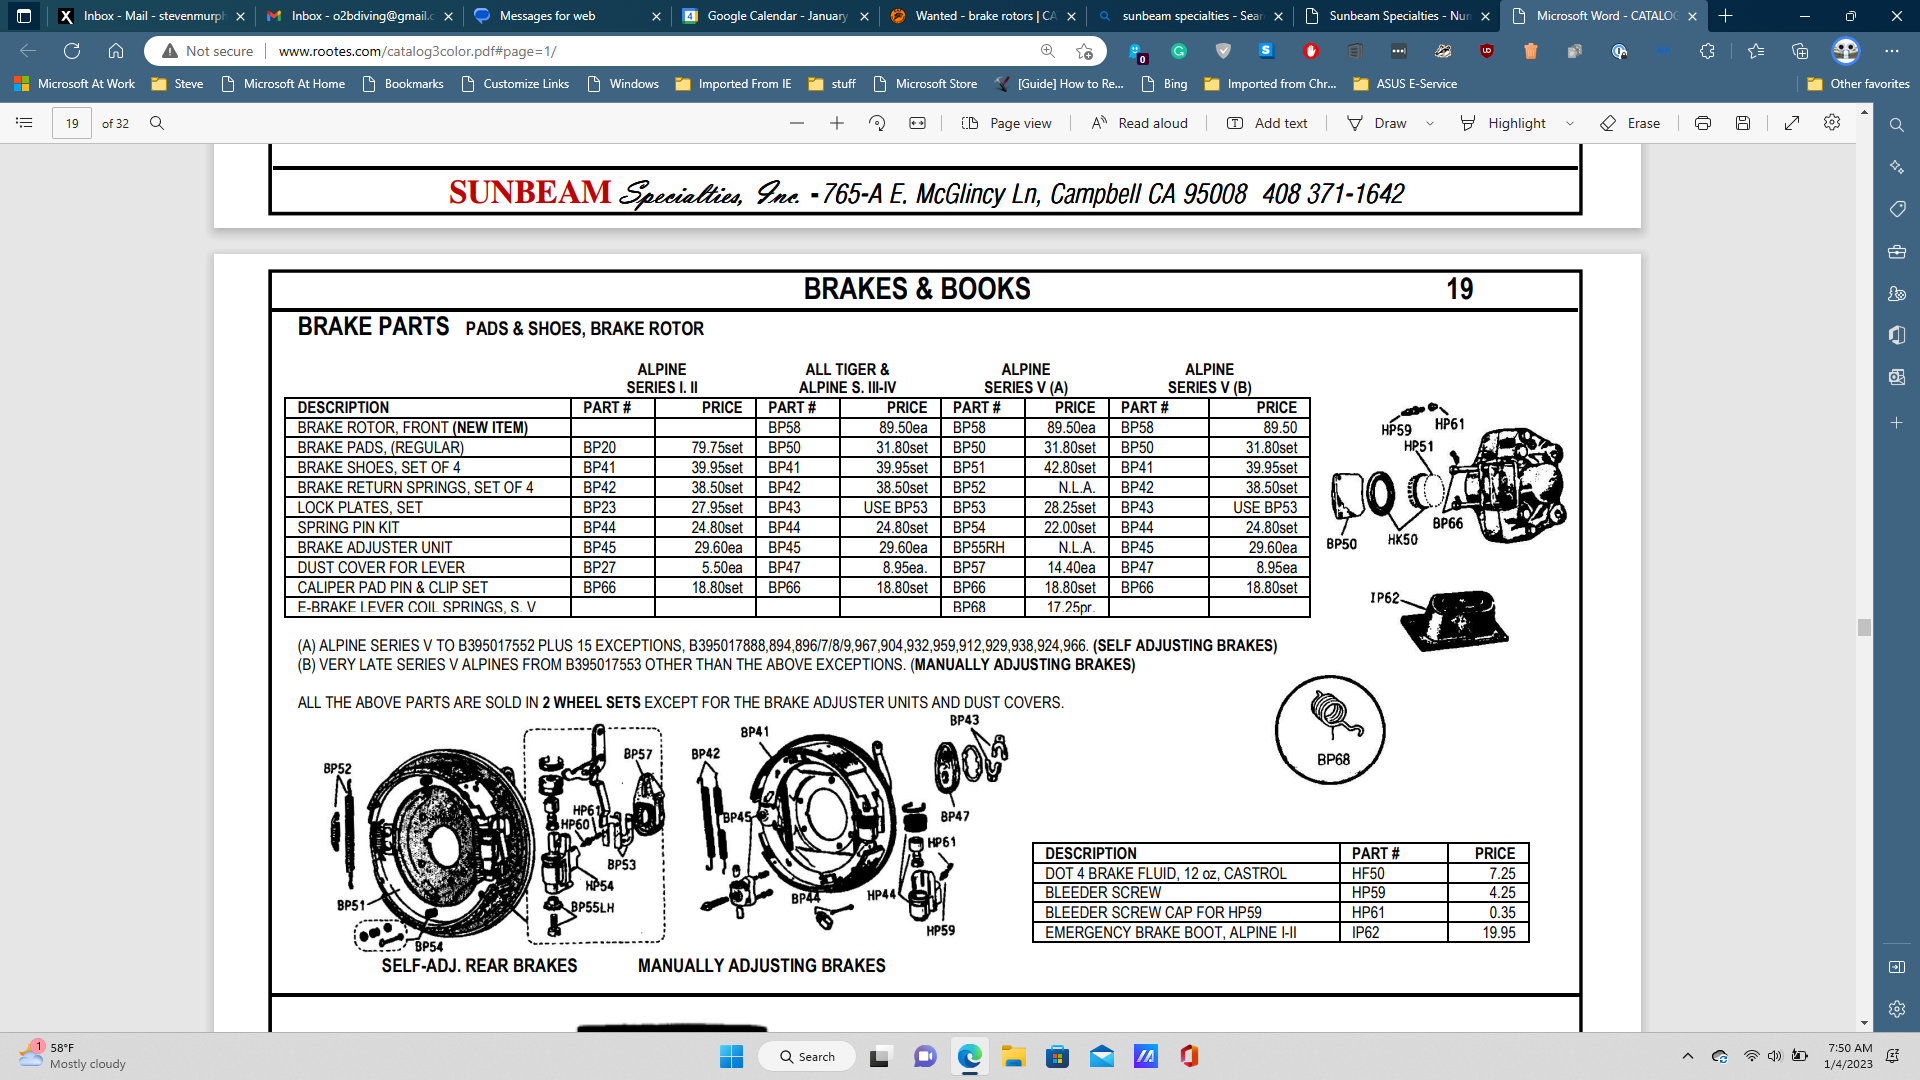
Task: Open the Imported From IE folder
Action: (733, 84)
